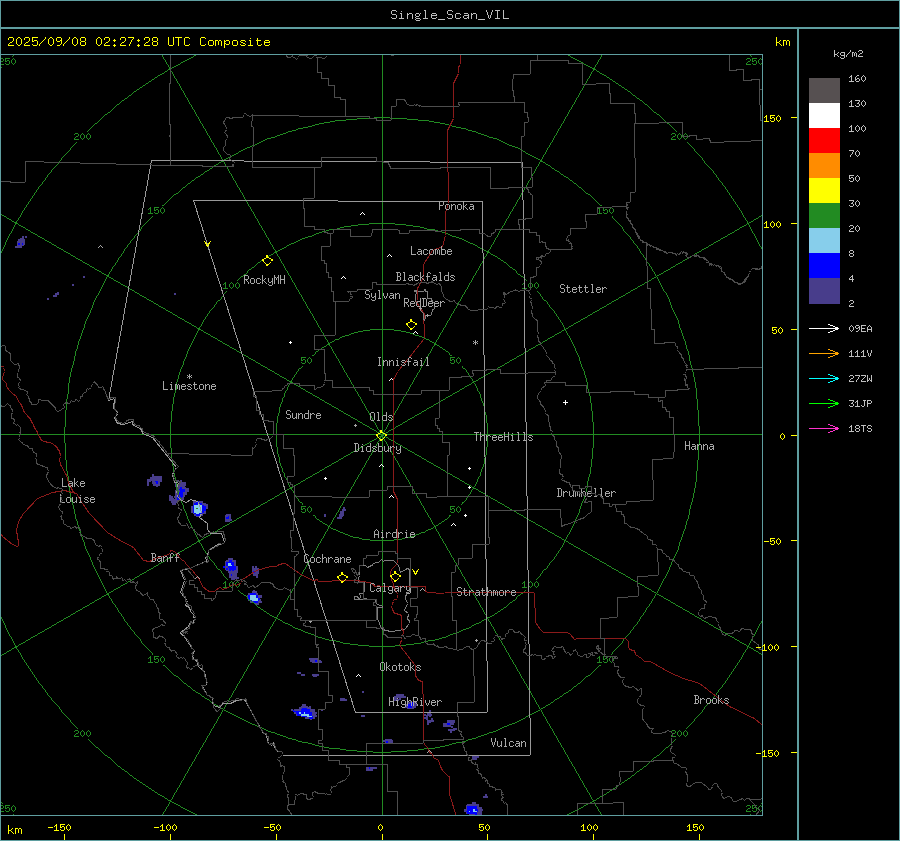Select the yellow diamond at radar center
The height and width of the screenshot is (841, 900).
(381, 436)
